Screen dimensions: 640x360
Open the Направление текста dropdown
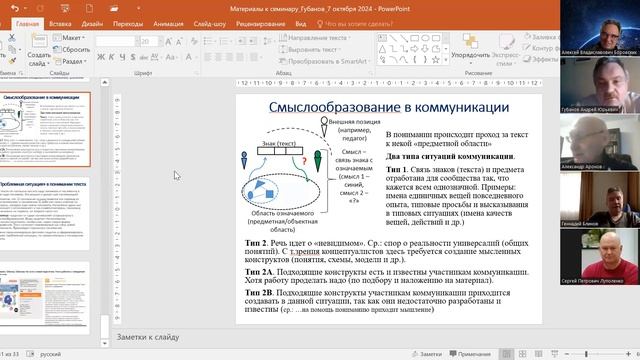coord(315,38)
